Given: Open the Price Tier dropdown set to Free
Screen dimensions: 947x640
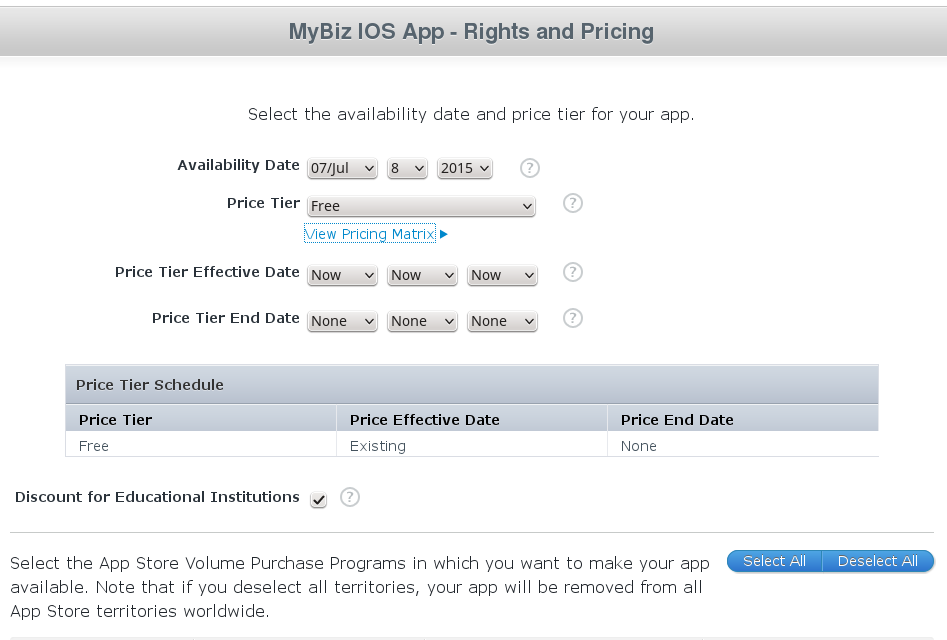Looking at the screenshot, I should point(421,204).
